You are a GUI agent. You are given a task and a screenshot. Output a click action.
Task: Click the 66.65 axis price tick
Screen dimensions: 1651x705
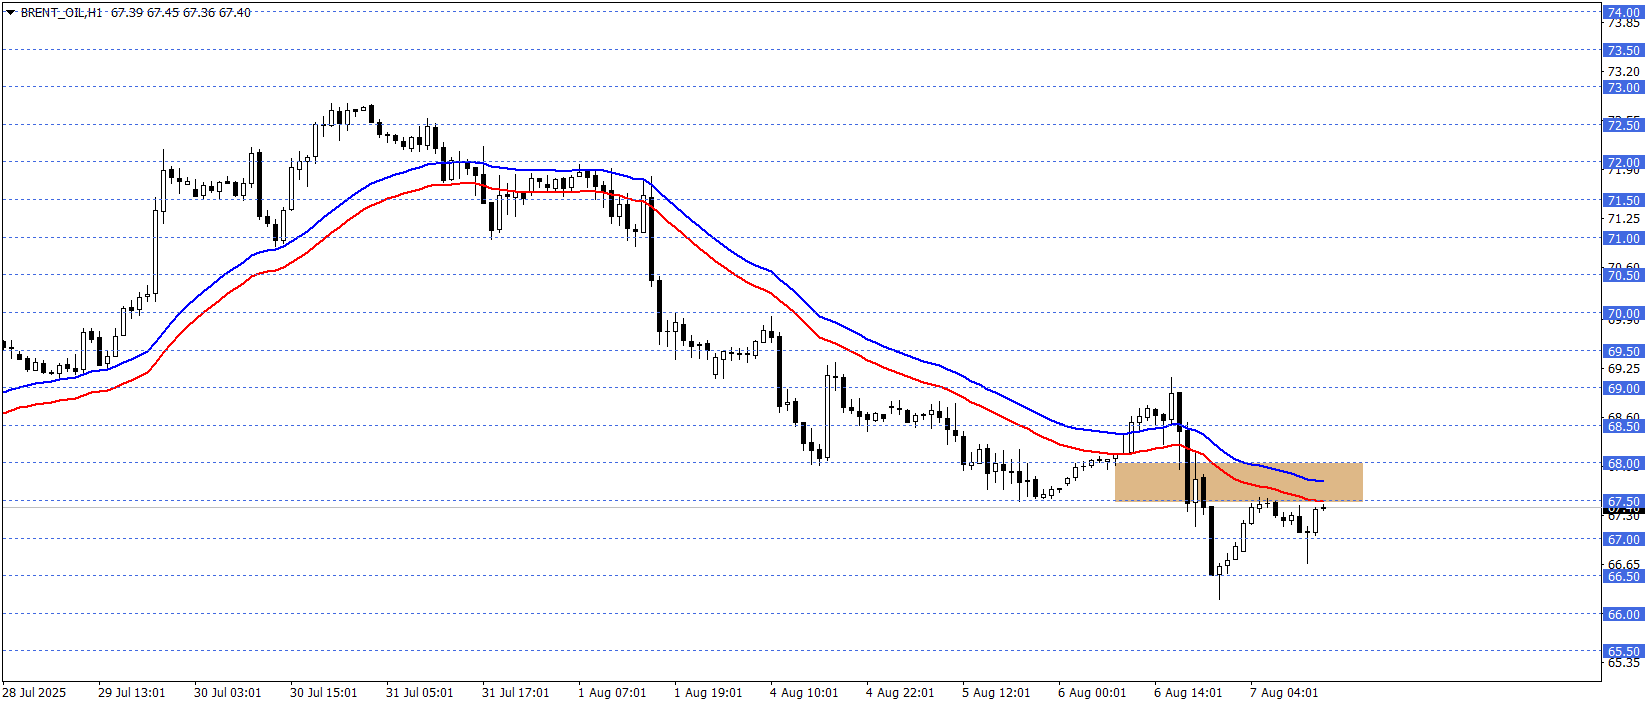coord(1624,564)
